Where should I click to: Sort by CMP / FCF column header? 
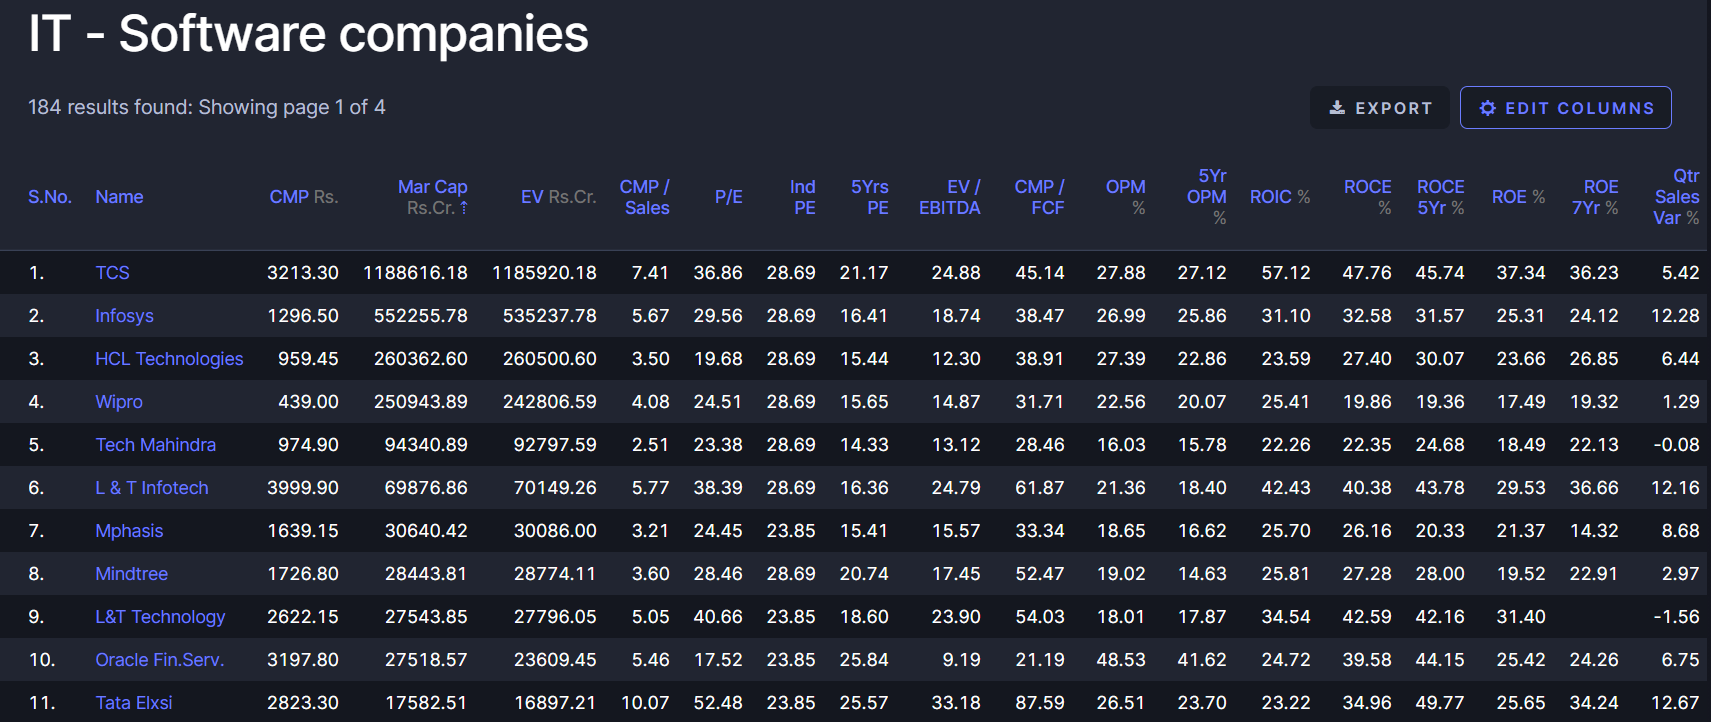tap(1040, 197)
